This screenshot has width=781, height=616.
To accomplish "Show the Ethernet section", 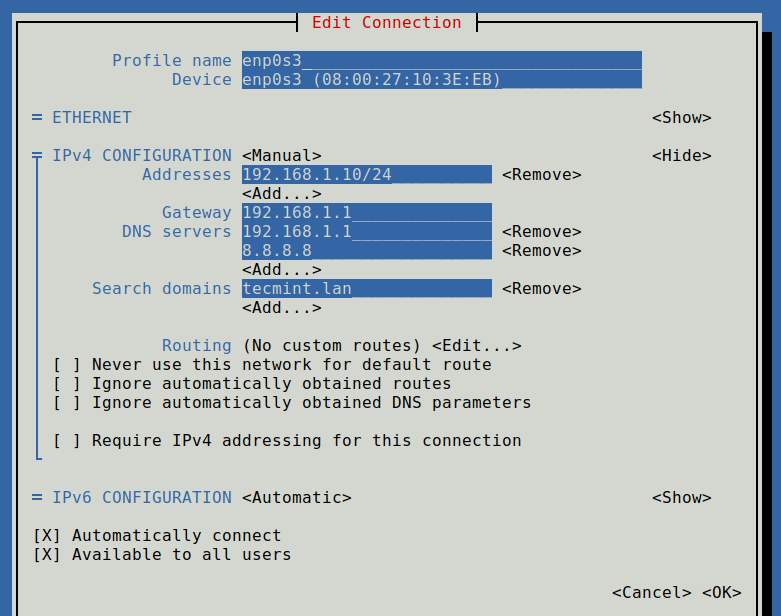I will click(681, 118).
